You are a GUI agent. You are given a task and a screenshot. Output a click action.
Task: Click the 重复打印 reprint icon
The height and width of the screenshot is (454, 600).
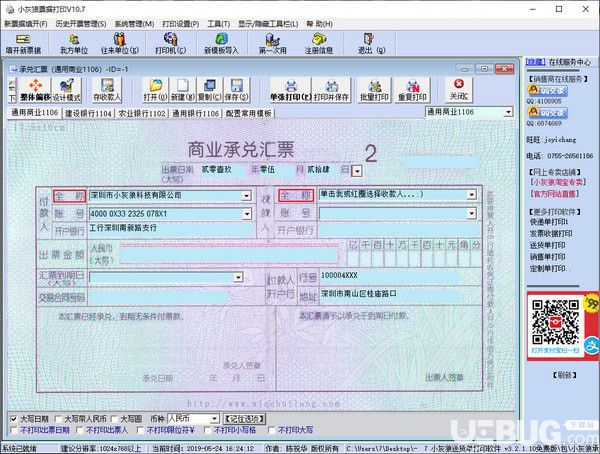pos(412,90)
